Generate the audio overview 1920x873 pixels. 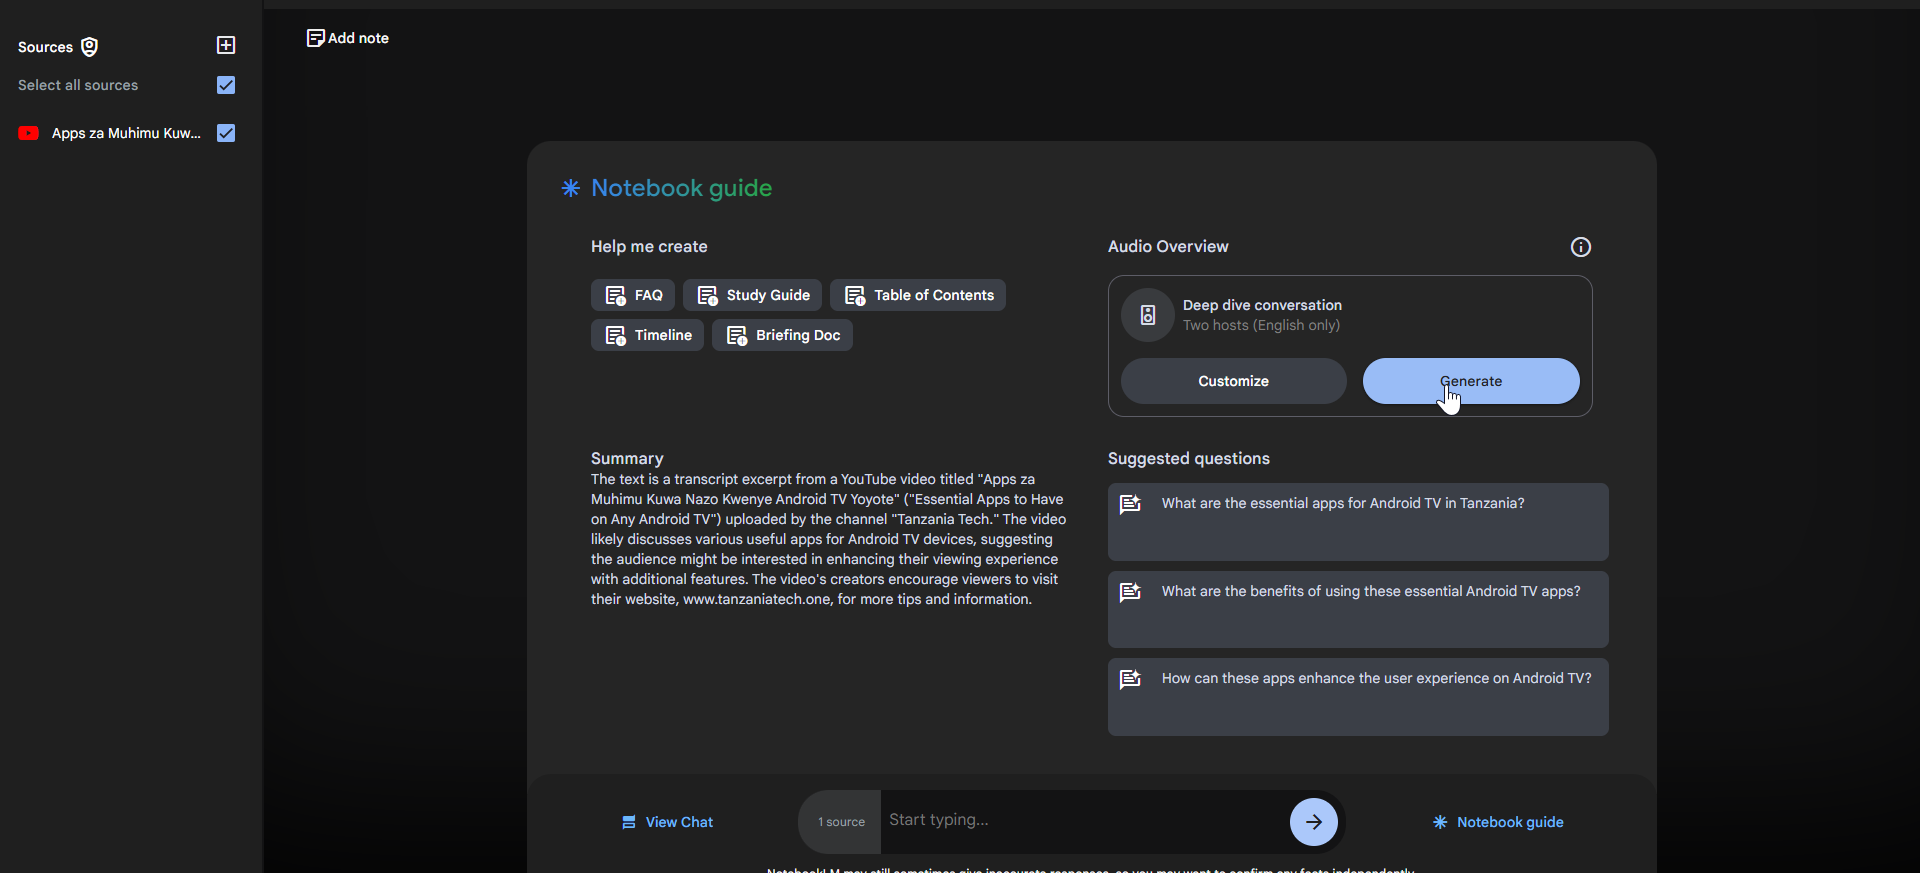pyautogui.click(x=1471, y=381)
